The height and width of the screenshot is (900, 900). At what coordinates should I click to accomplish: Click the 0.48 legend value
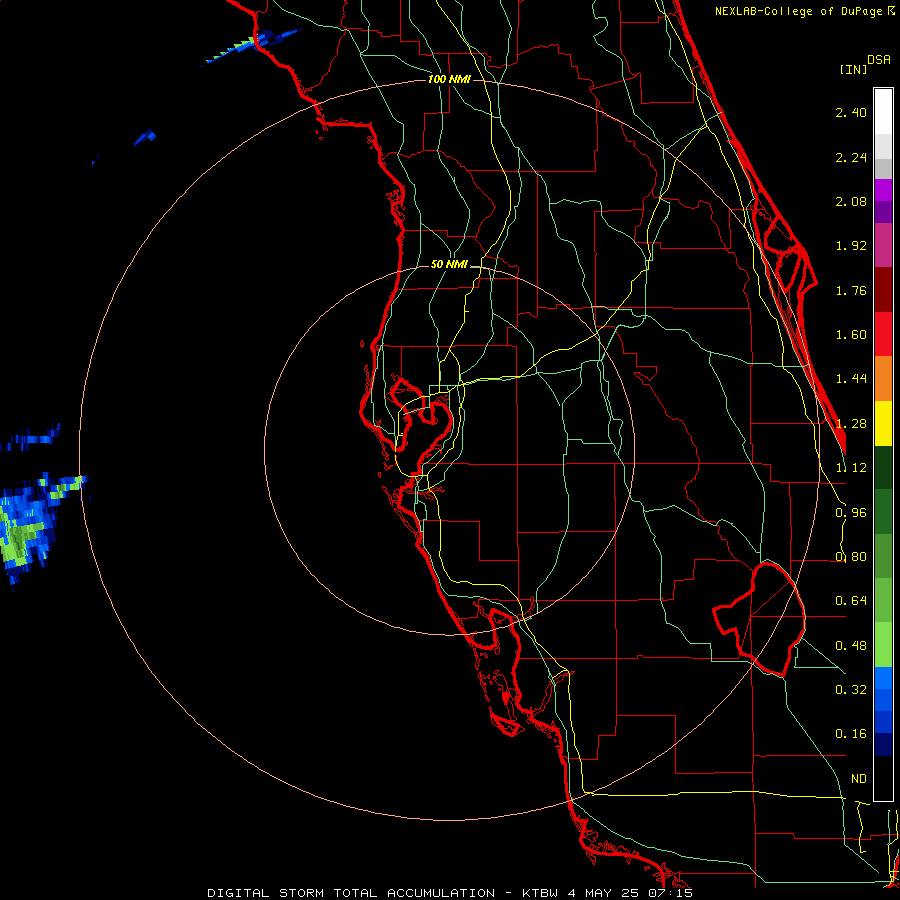click(x=851, y=646)
